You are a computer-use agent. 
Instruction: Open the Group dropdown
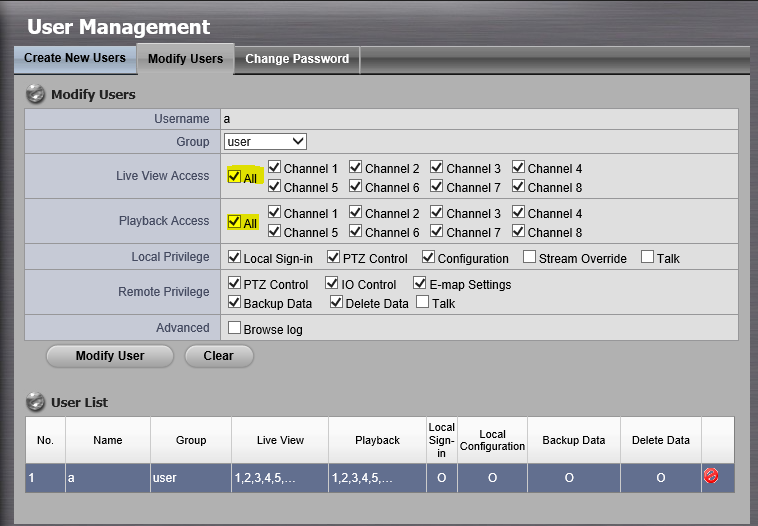[x=265, y=142]
